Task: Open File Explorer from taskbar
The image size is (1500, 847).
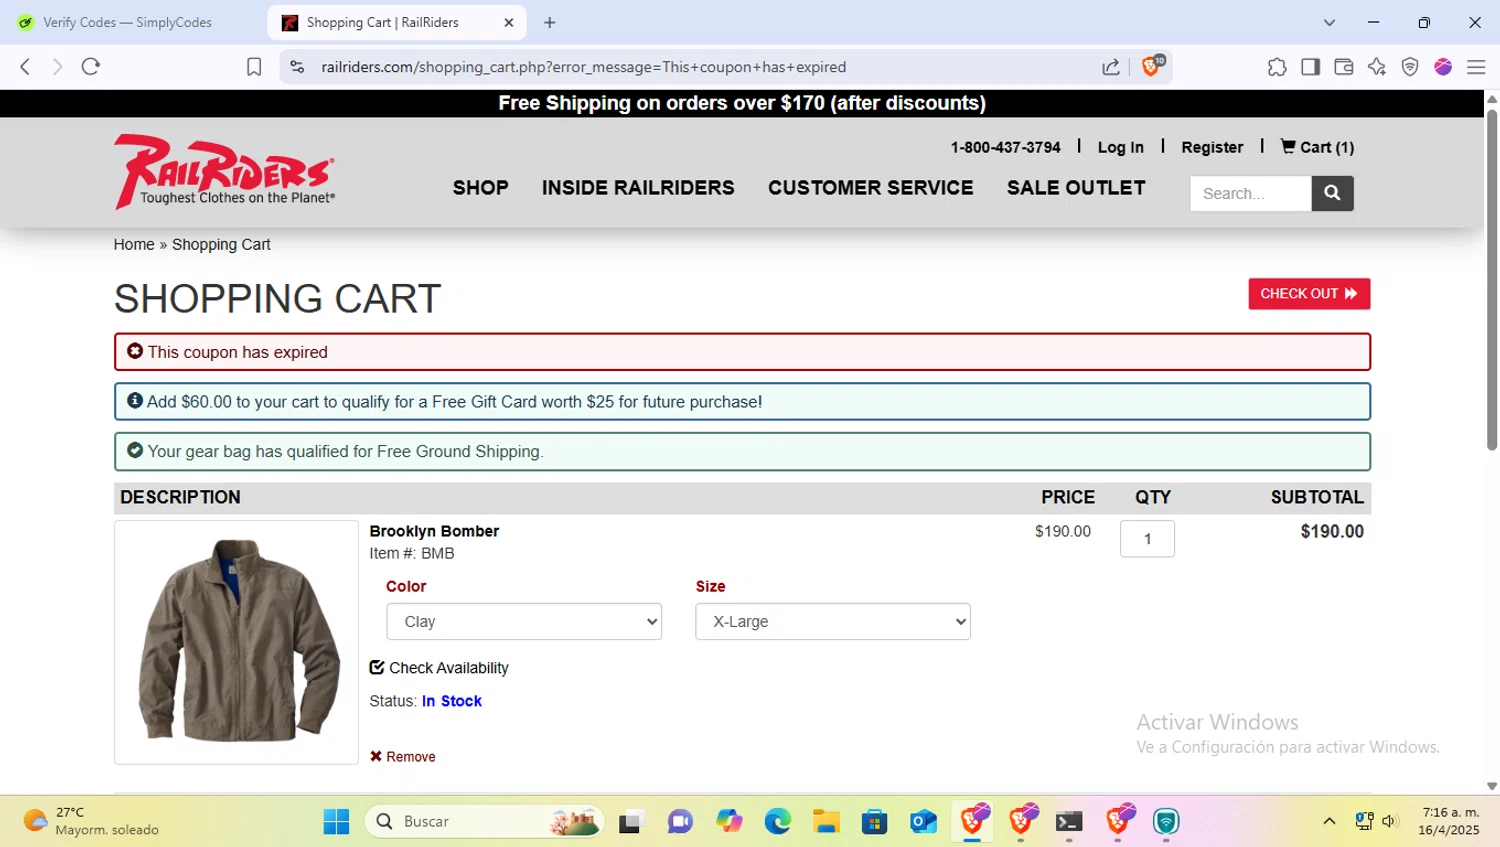Action: 826,821
